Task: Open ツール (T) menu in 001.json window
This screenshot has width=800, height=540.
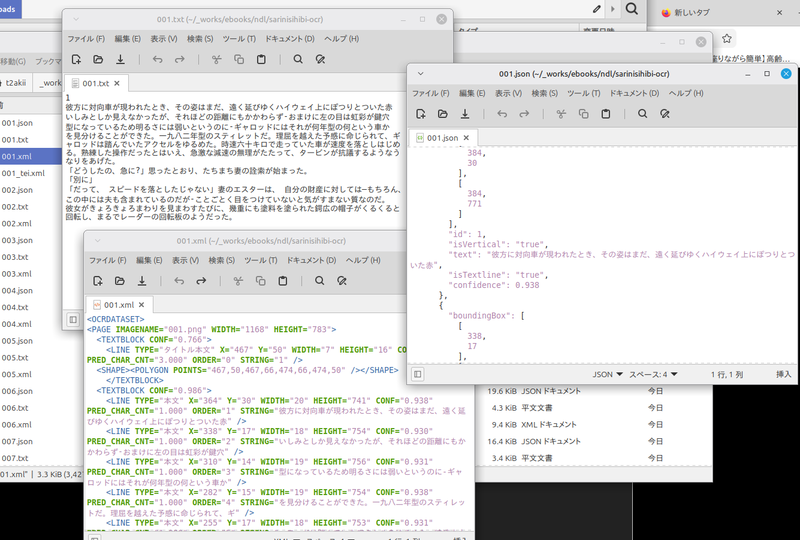Action: click(x=583, y=93)
